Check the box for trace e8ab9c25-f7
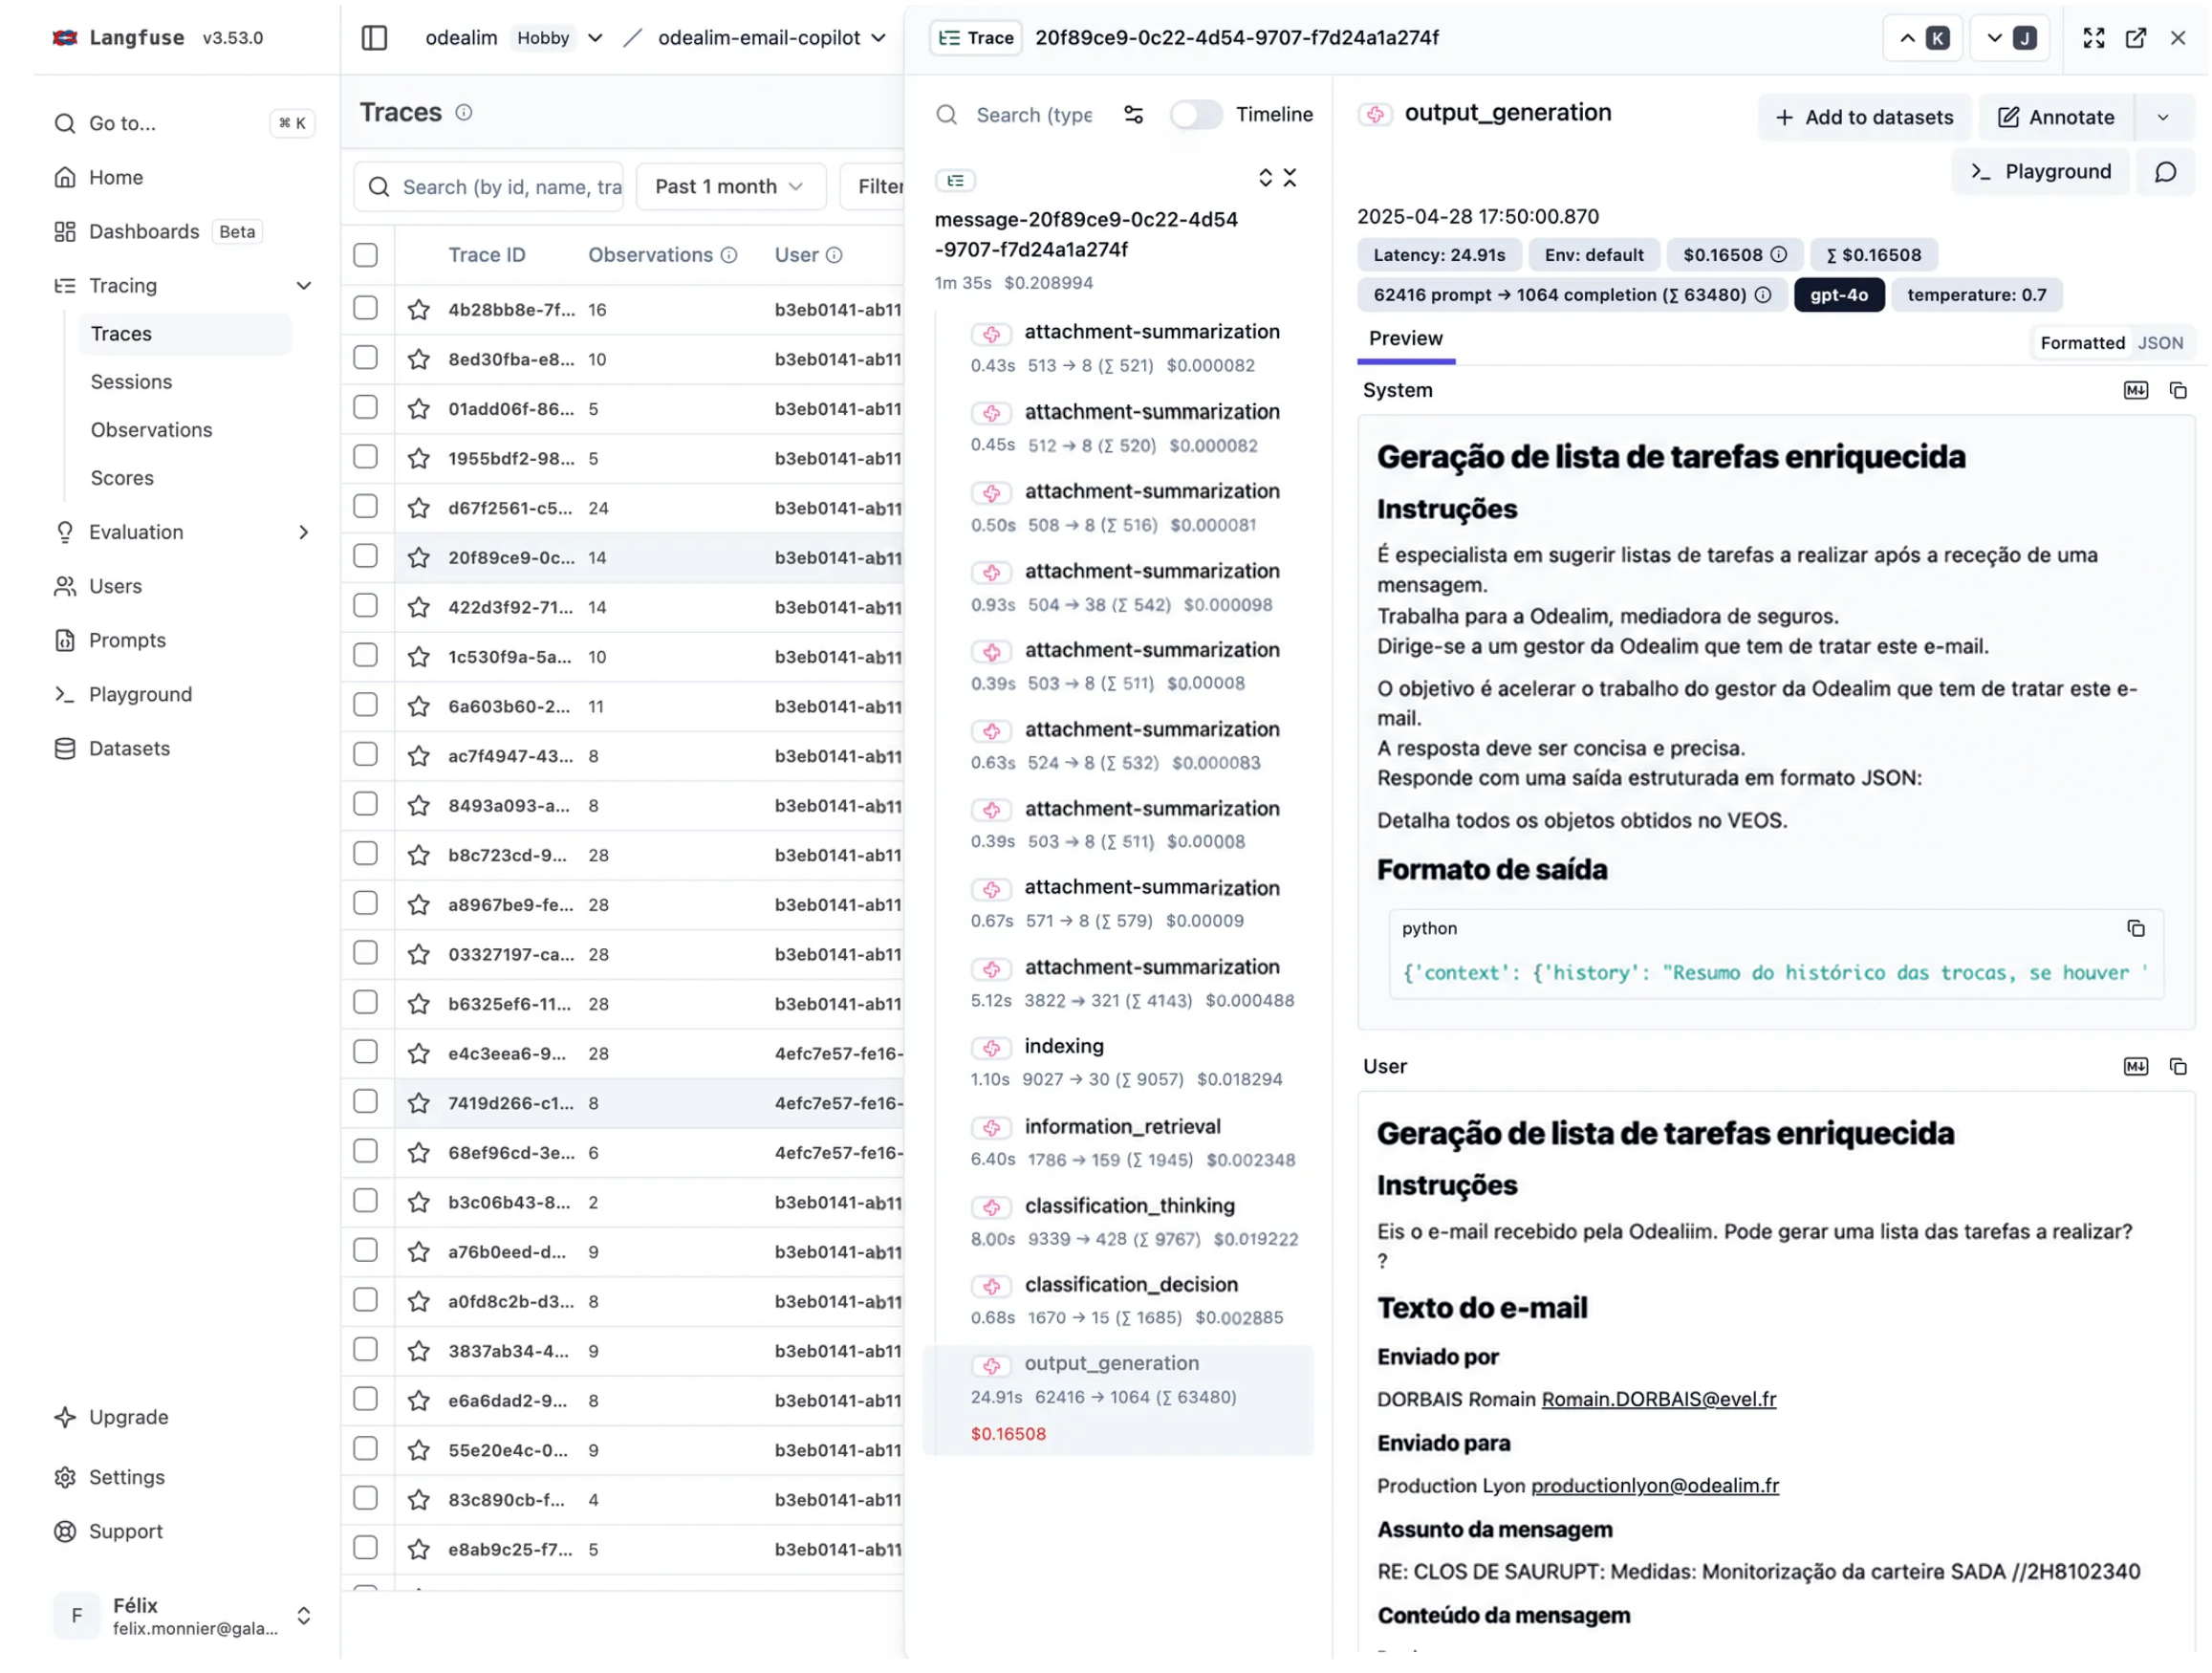Image resolution: width=2212 pixels, height=1673 pixels. point(366,1548)
